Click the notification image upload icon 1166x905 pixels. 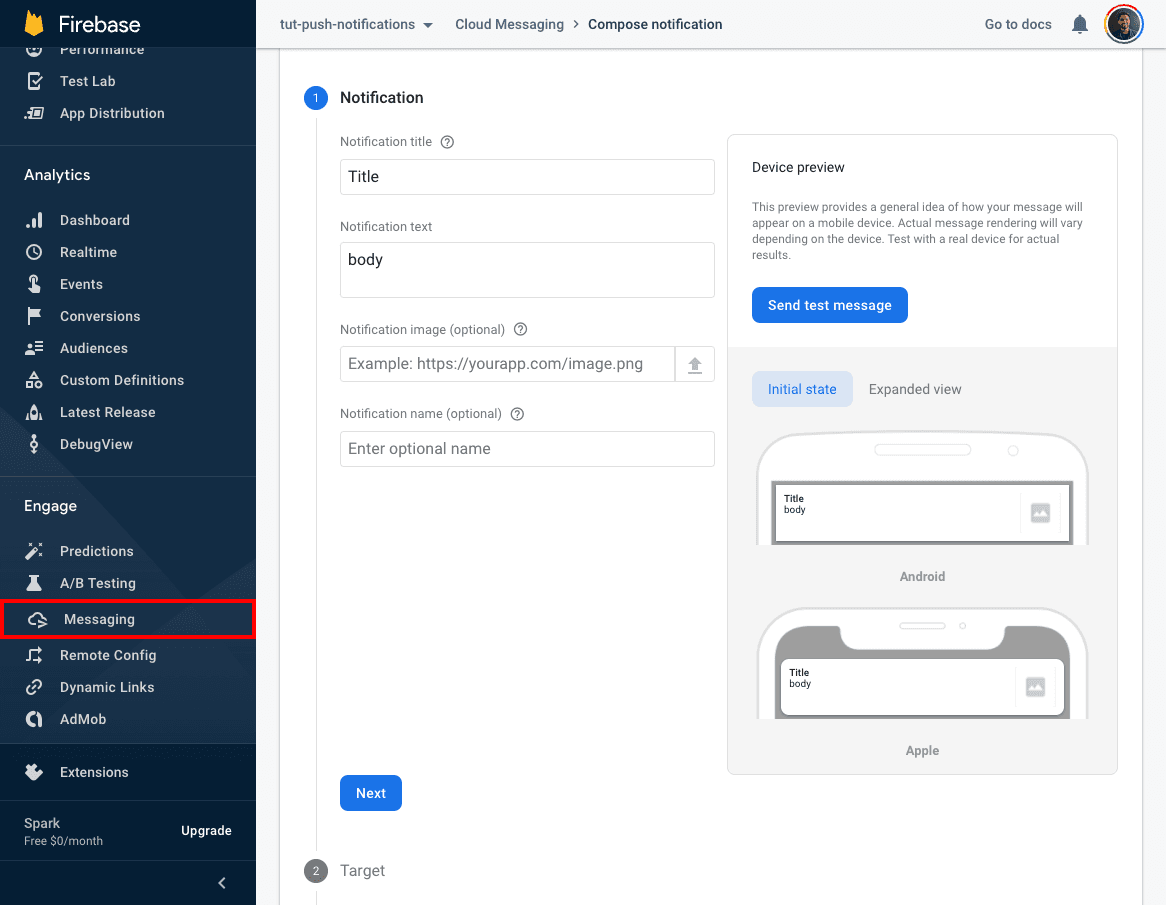(x=695, y=364)
